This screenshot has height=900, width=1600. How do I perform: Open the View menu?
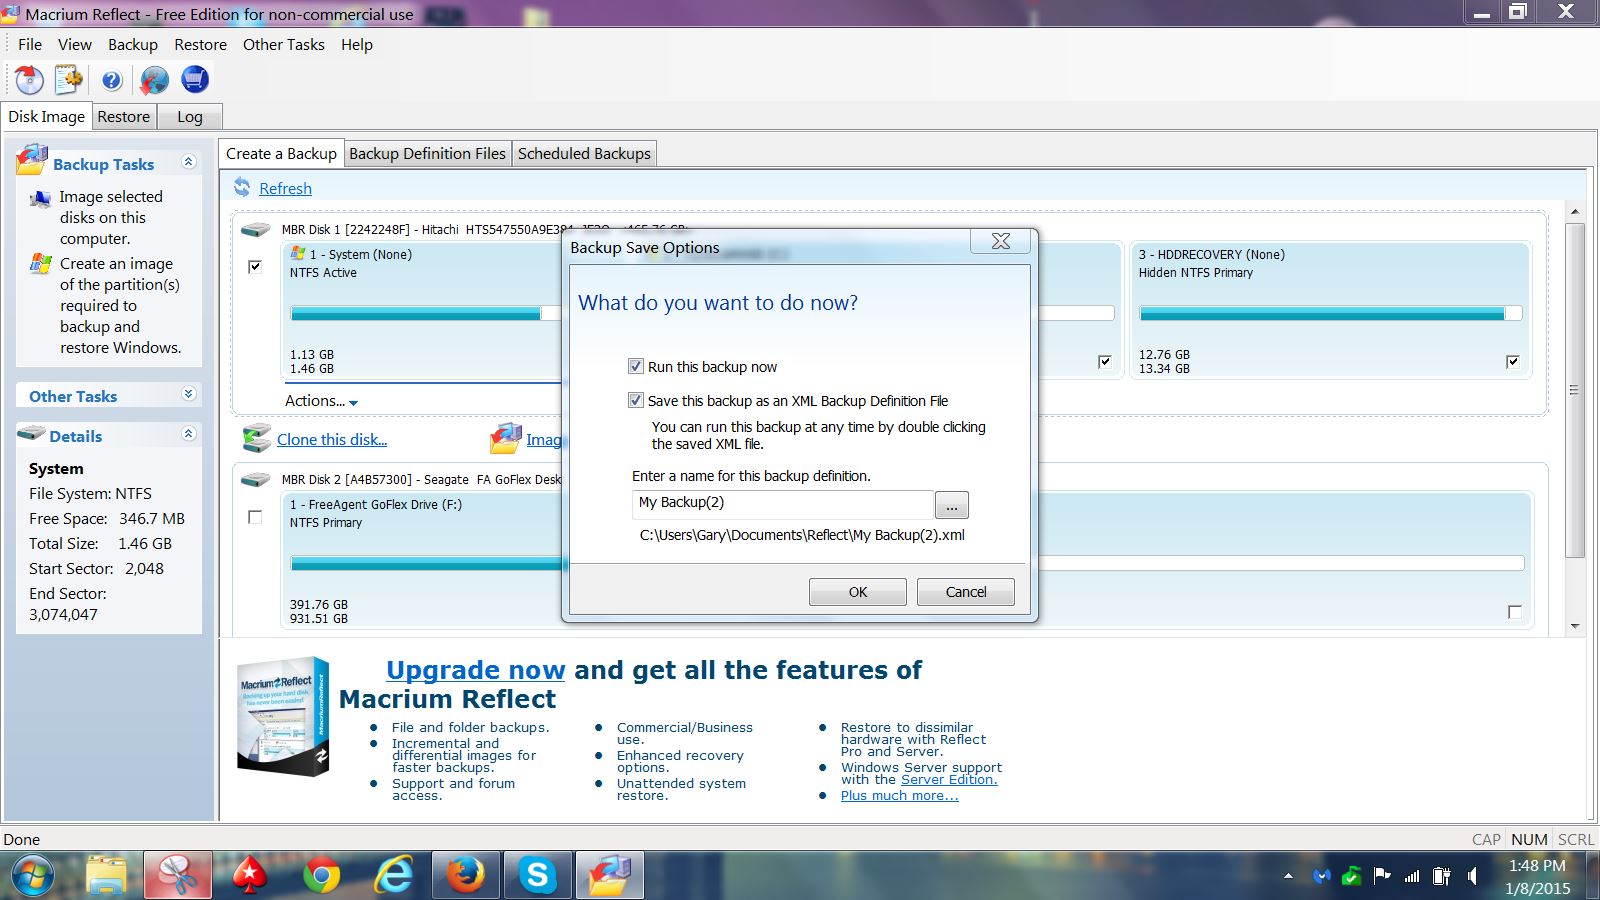coord(75,44)
